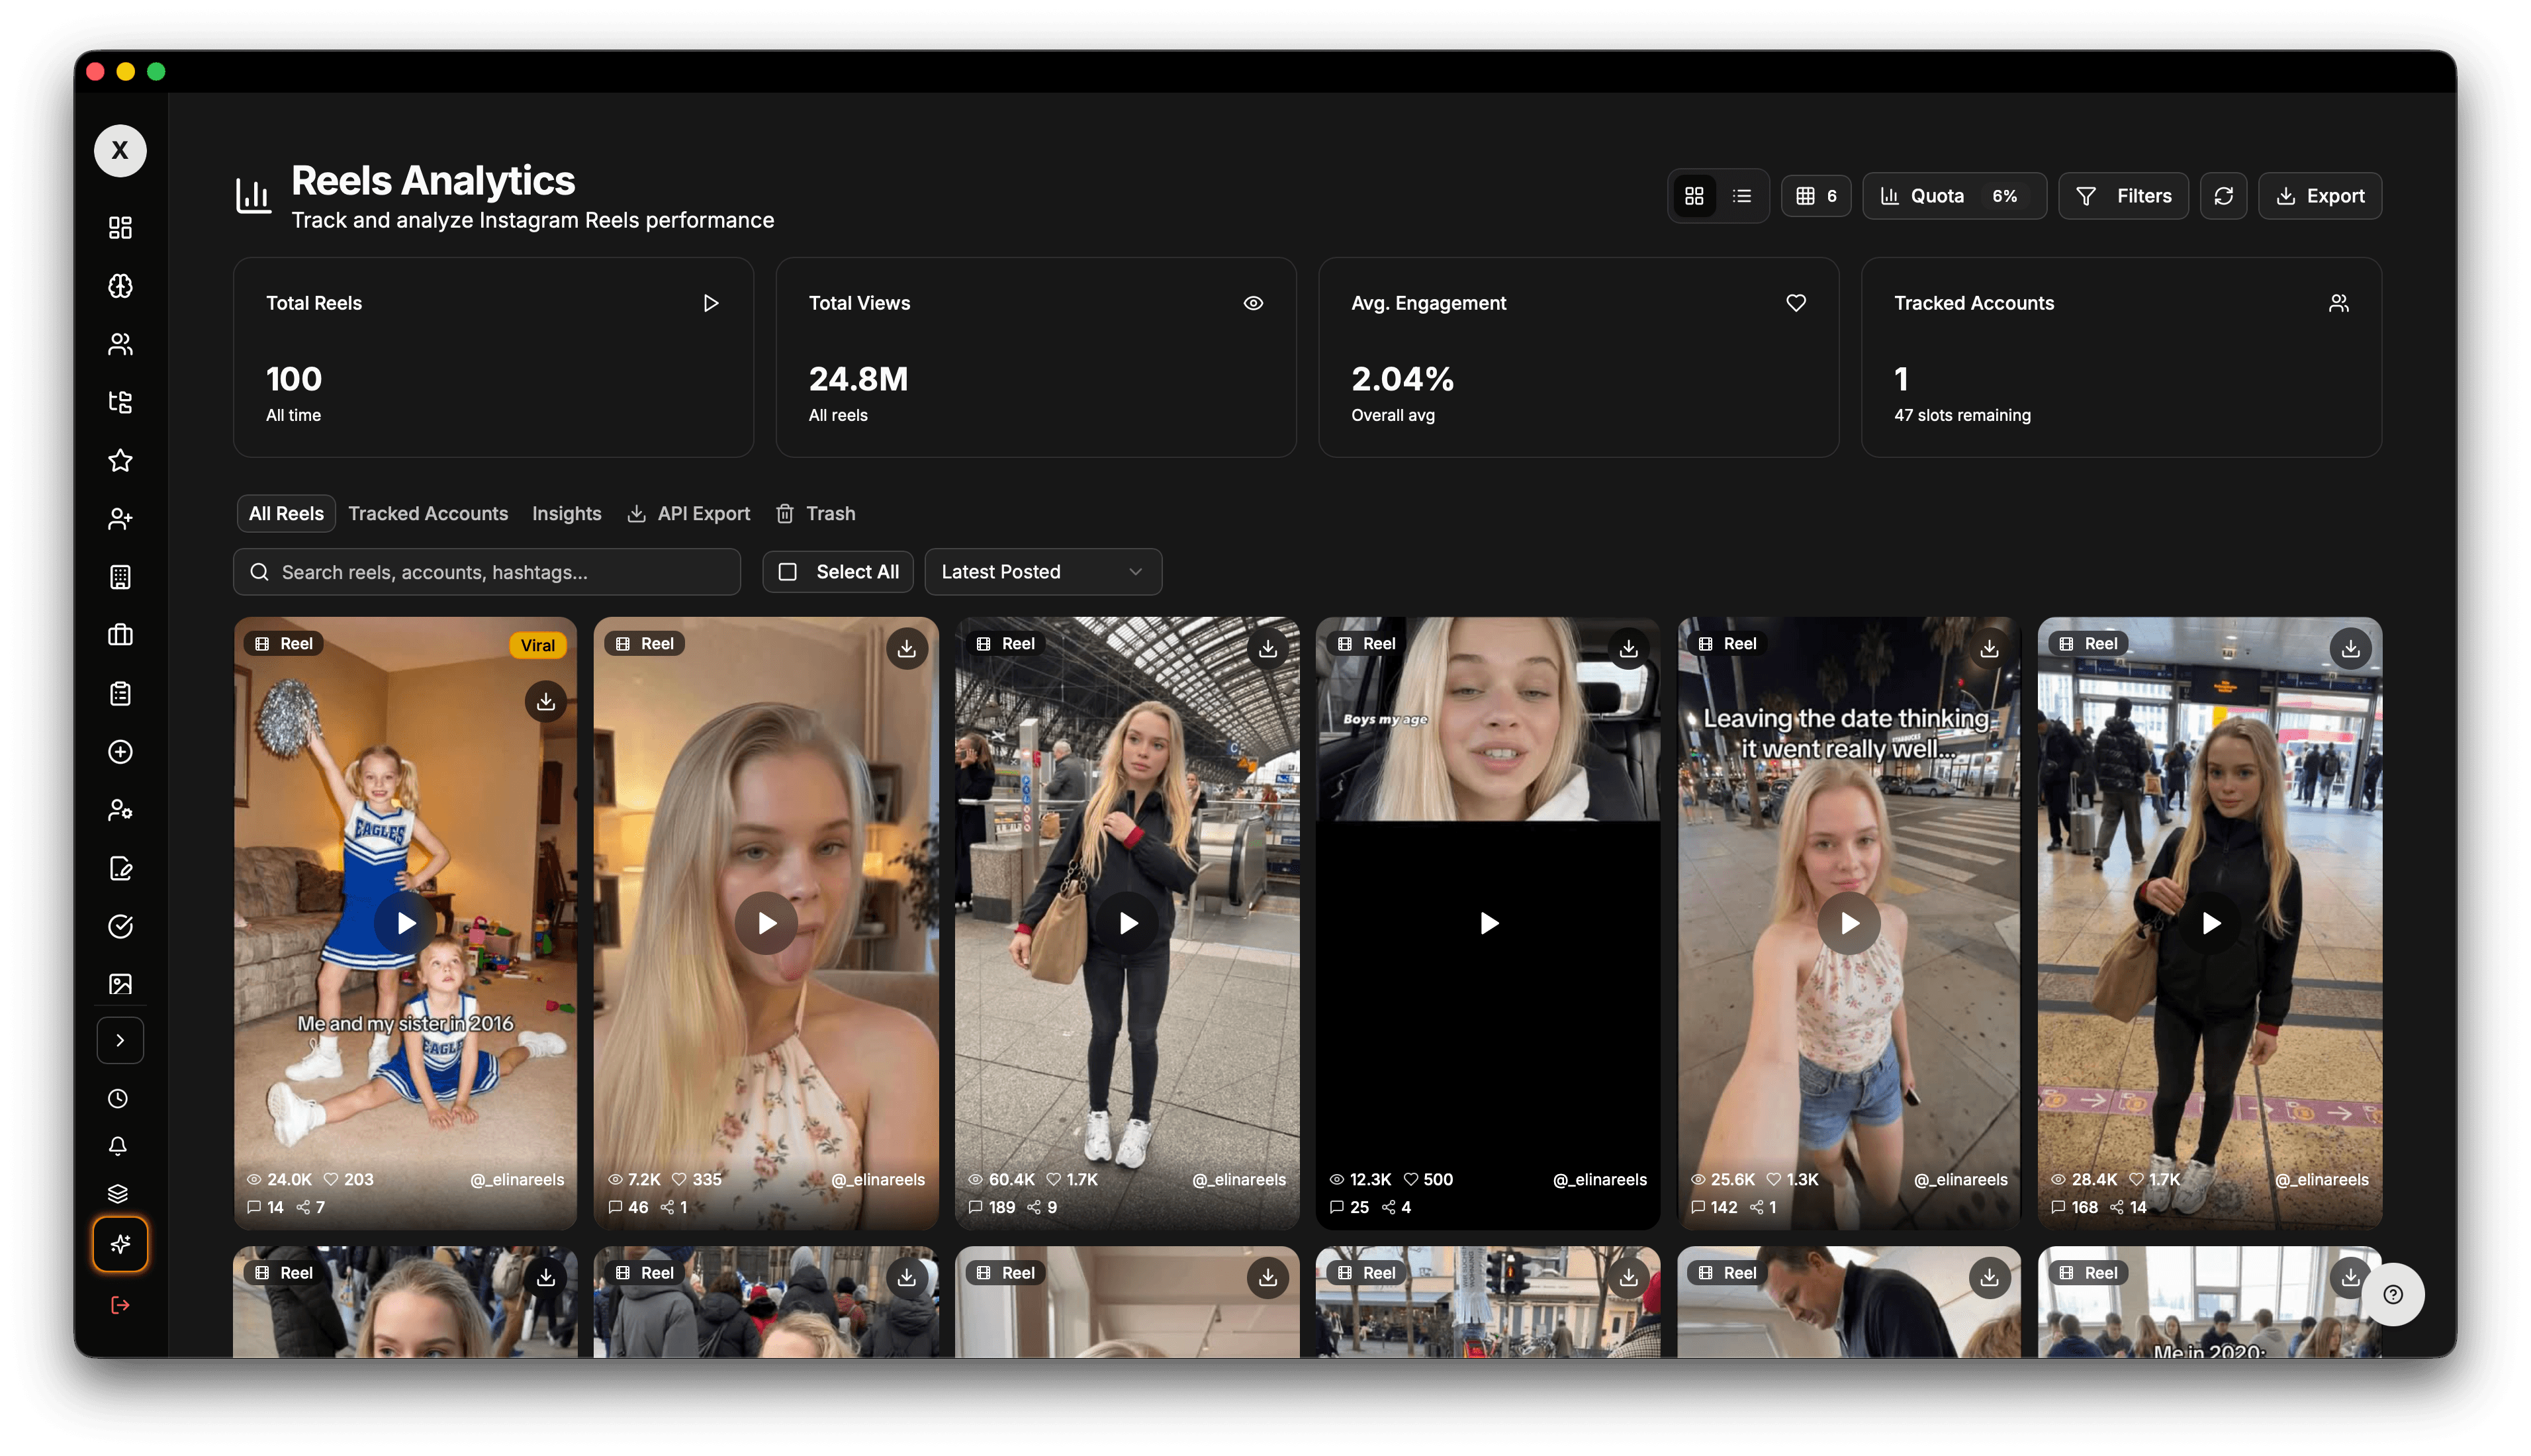The height and width of the screenshot is (1456, 2531).
Task: Switch to list view layout
Action: tap(1742, 196)
